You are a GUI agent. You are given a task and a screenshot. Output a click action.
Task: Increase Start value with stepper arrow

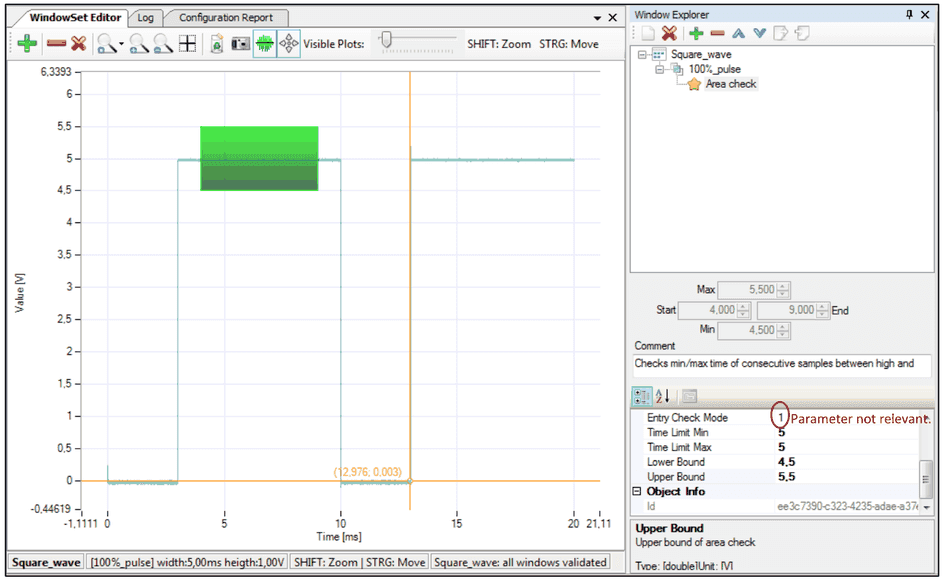(x=743, y=307)
